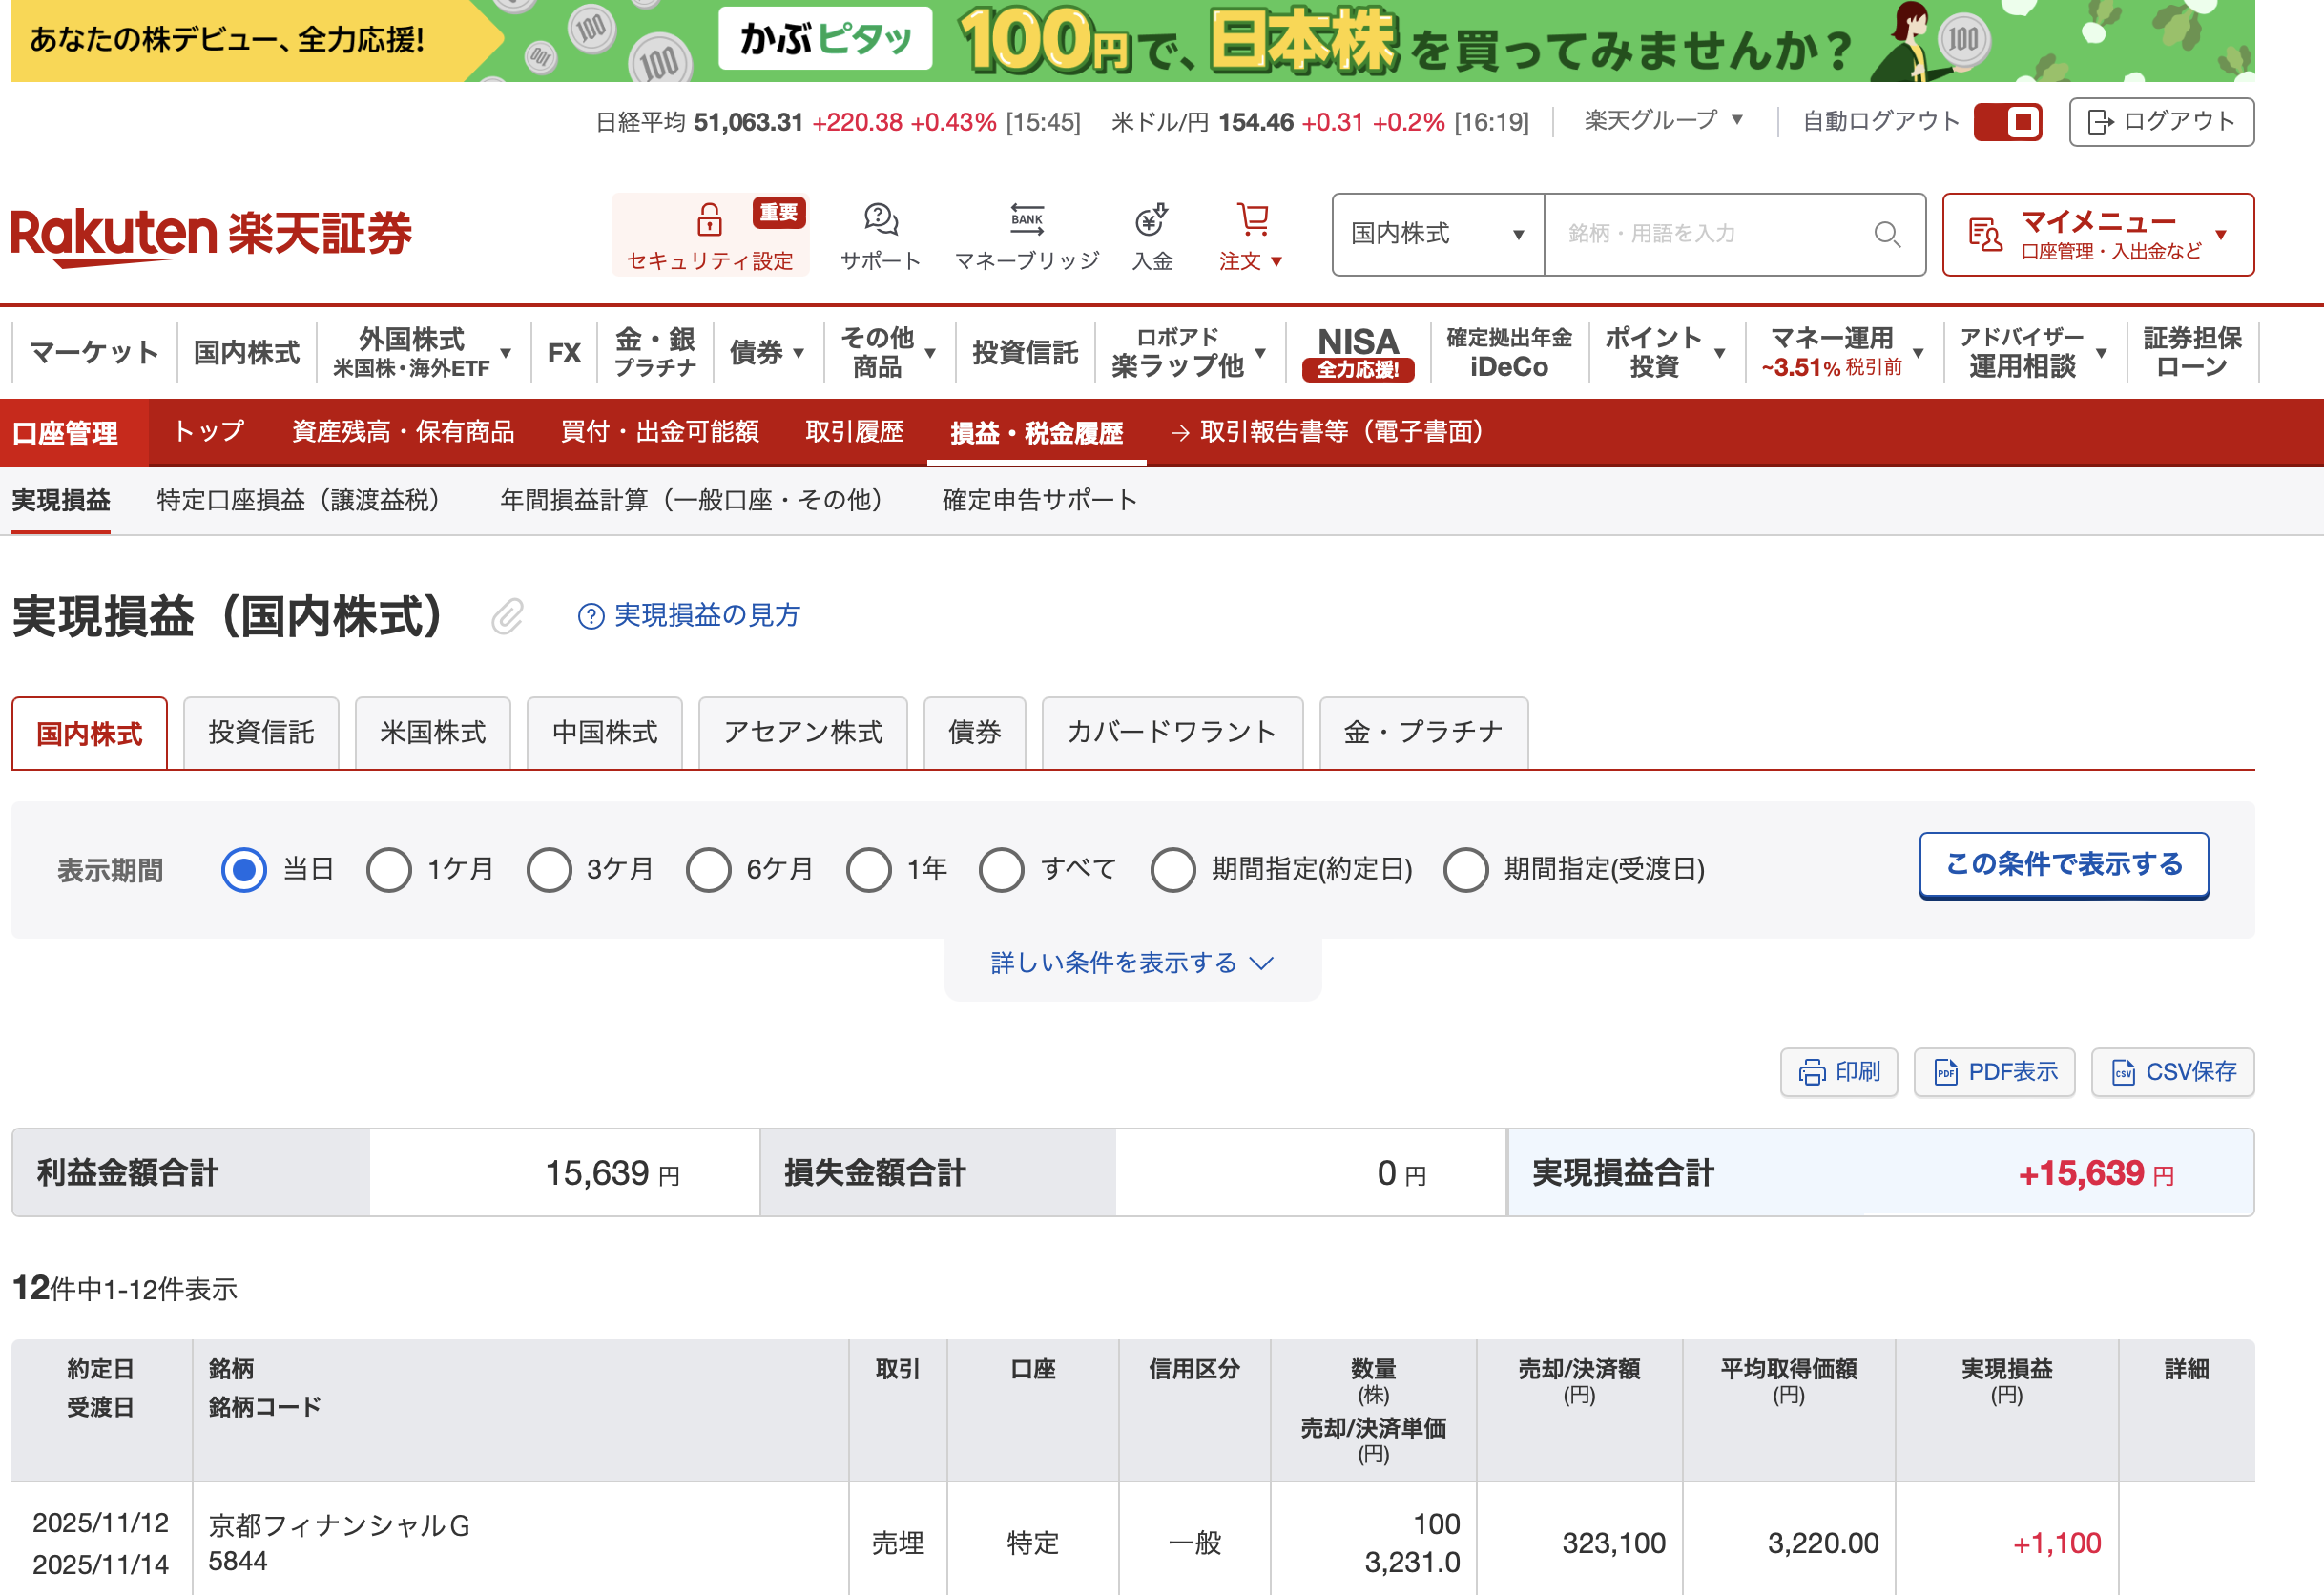The width and height of the screenshot is (2324, 1595).
Task: Click the printer 印刷 button
Action: click(1838, 1072)
